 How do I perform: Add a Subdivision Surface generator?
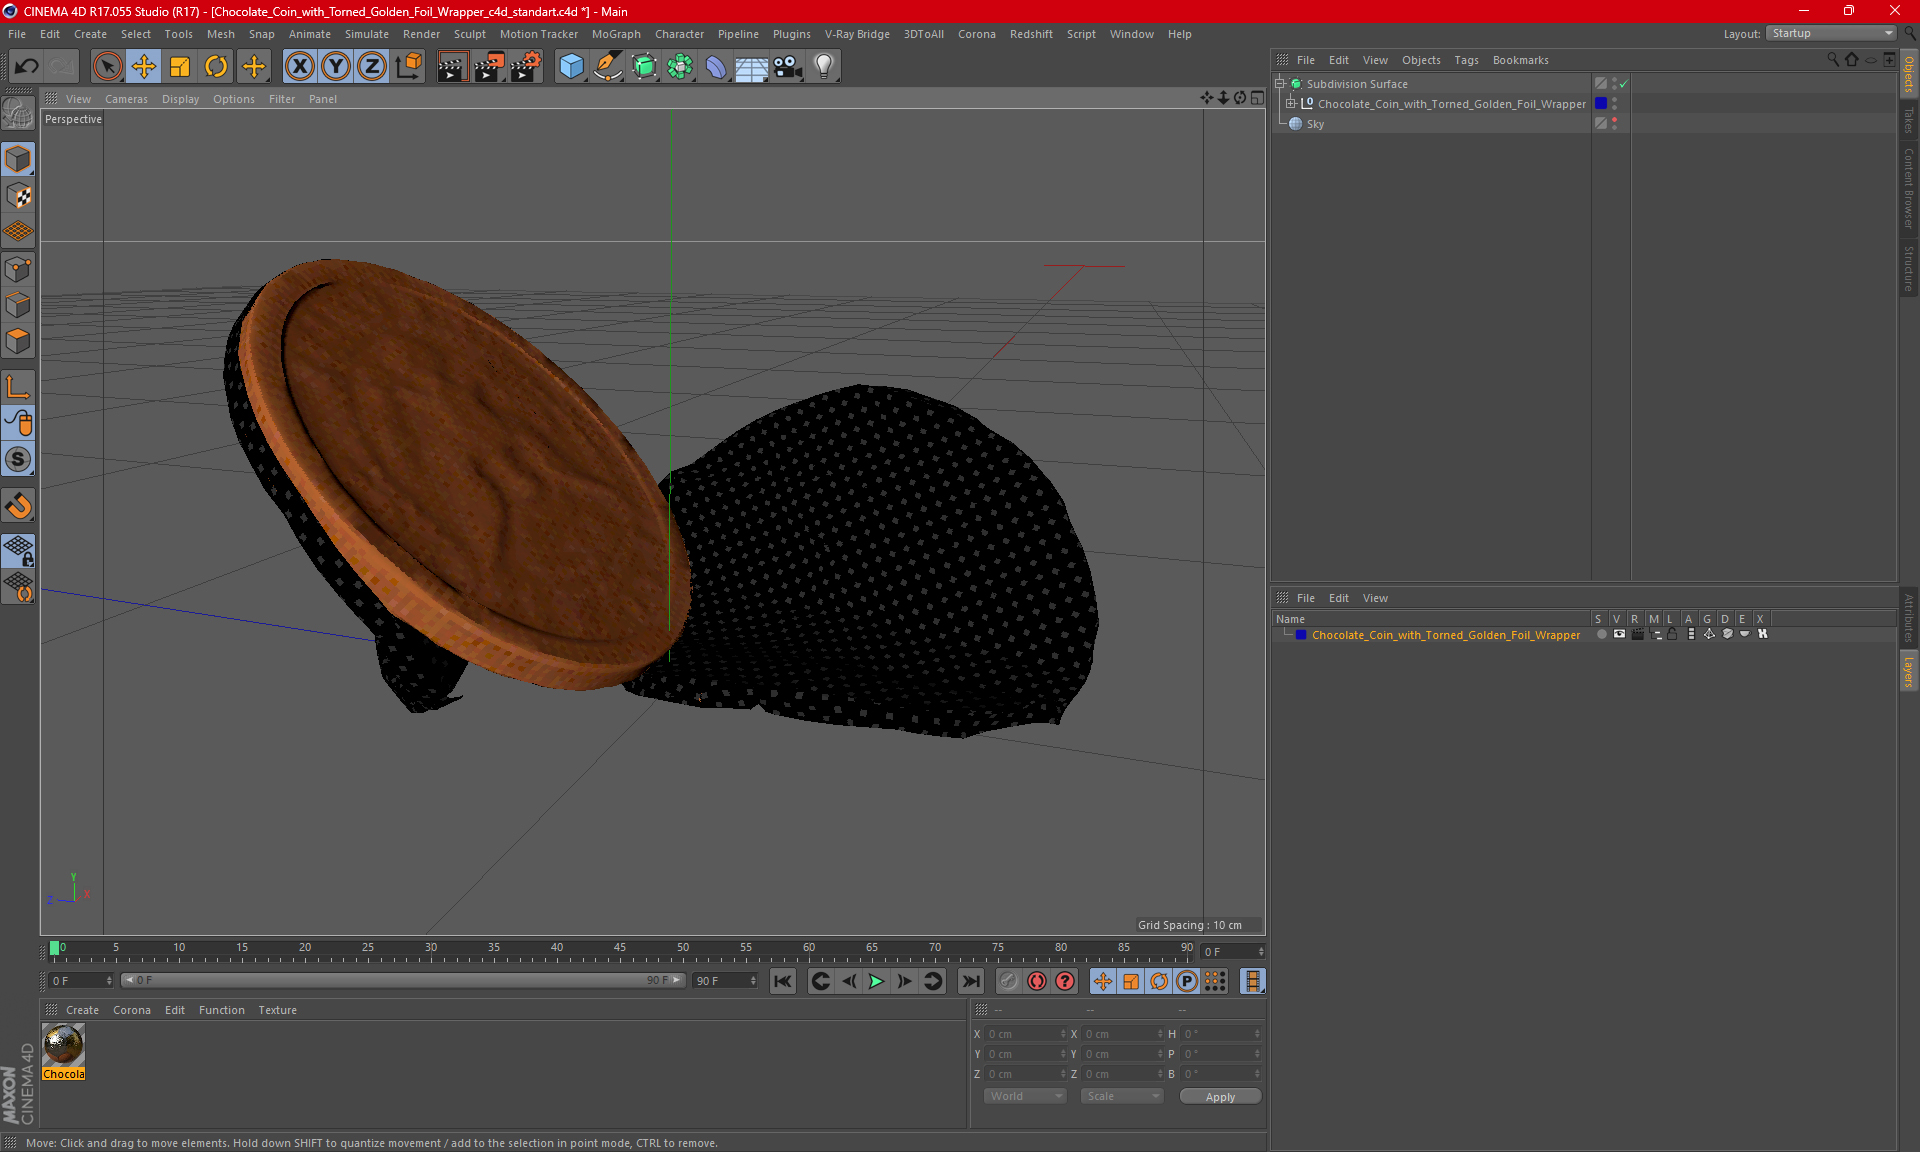tap(644, 67)
